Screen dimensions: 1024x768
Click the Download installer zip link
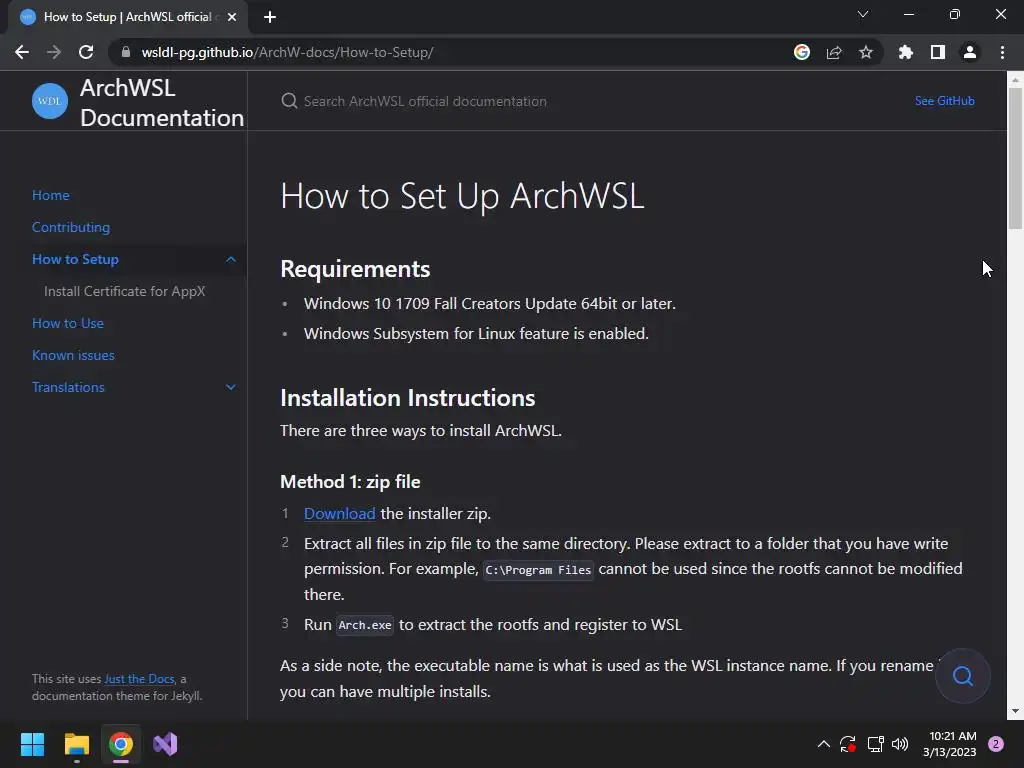340,514
